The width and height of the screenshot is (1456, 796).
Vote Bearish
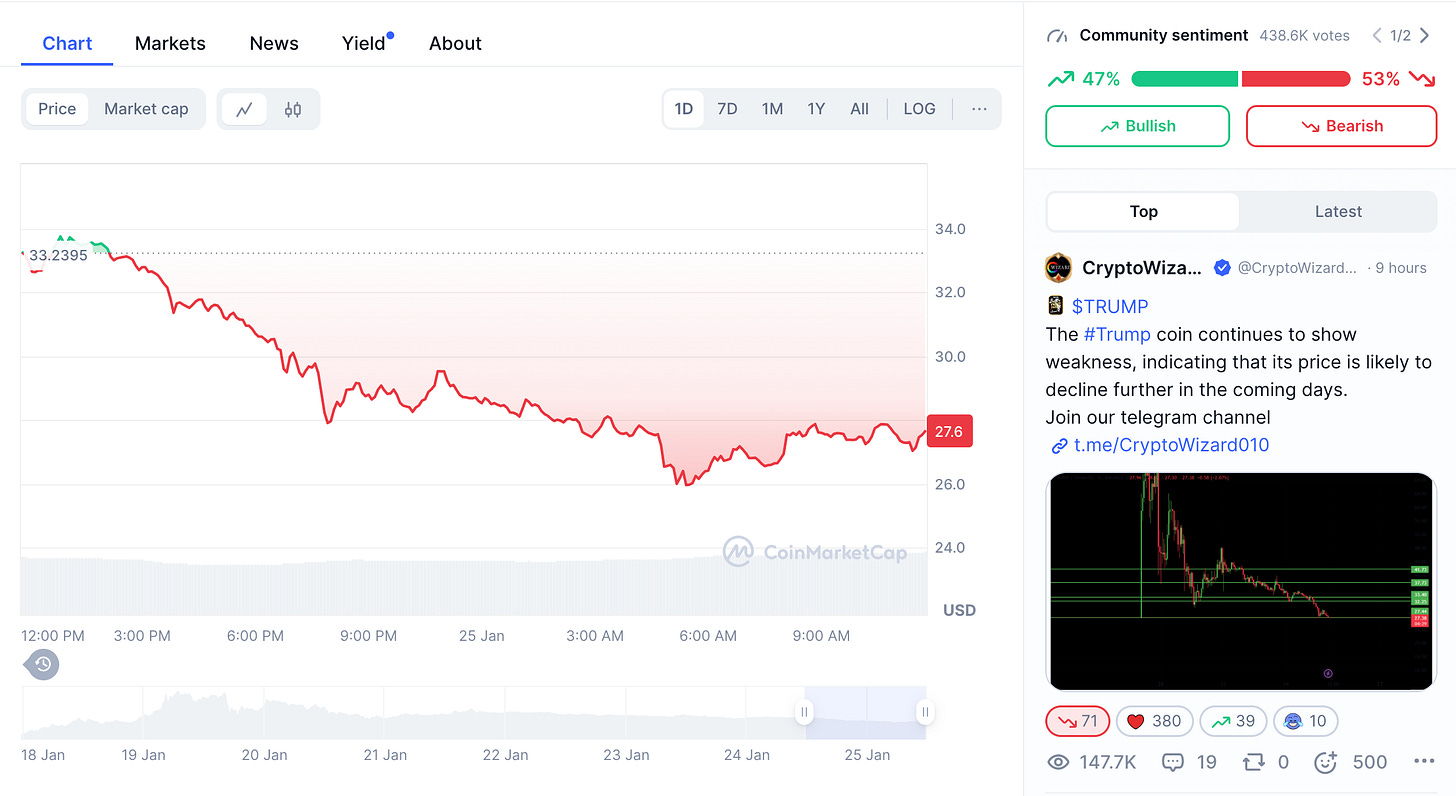point(1342,126)
